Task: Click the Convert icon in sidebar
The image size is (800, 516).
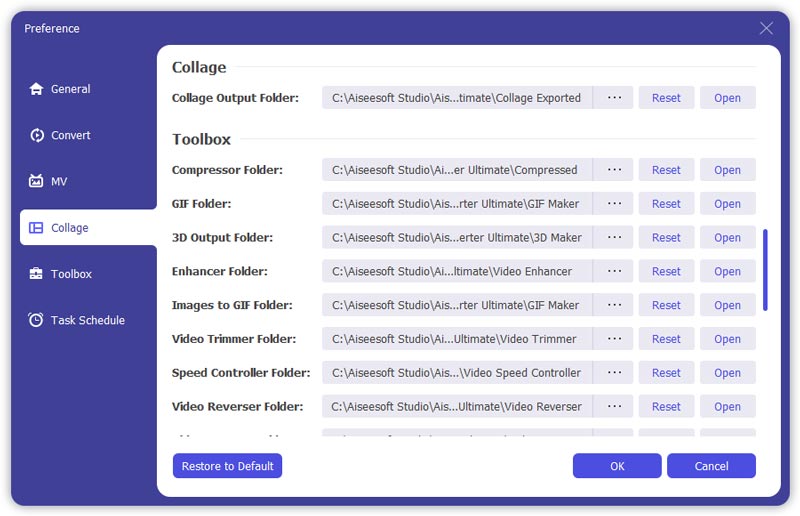Action: 37,135
